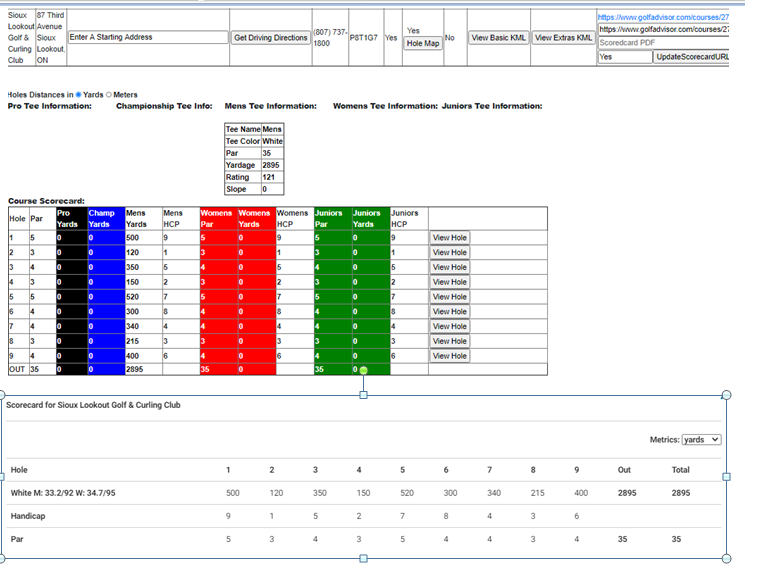Click View Hole for hole 8
The width and height of the screenshot is (768, 573).
(x=450, y=341)
